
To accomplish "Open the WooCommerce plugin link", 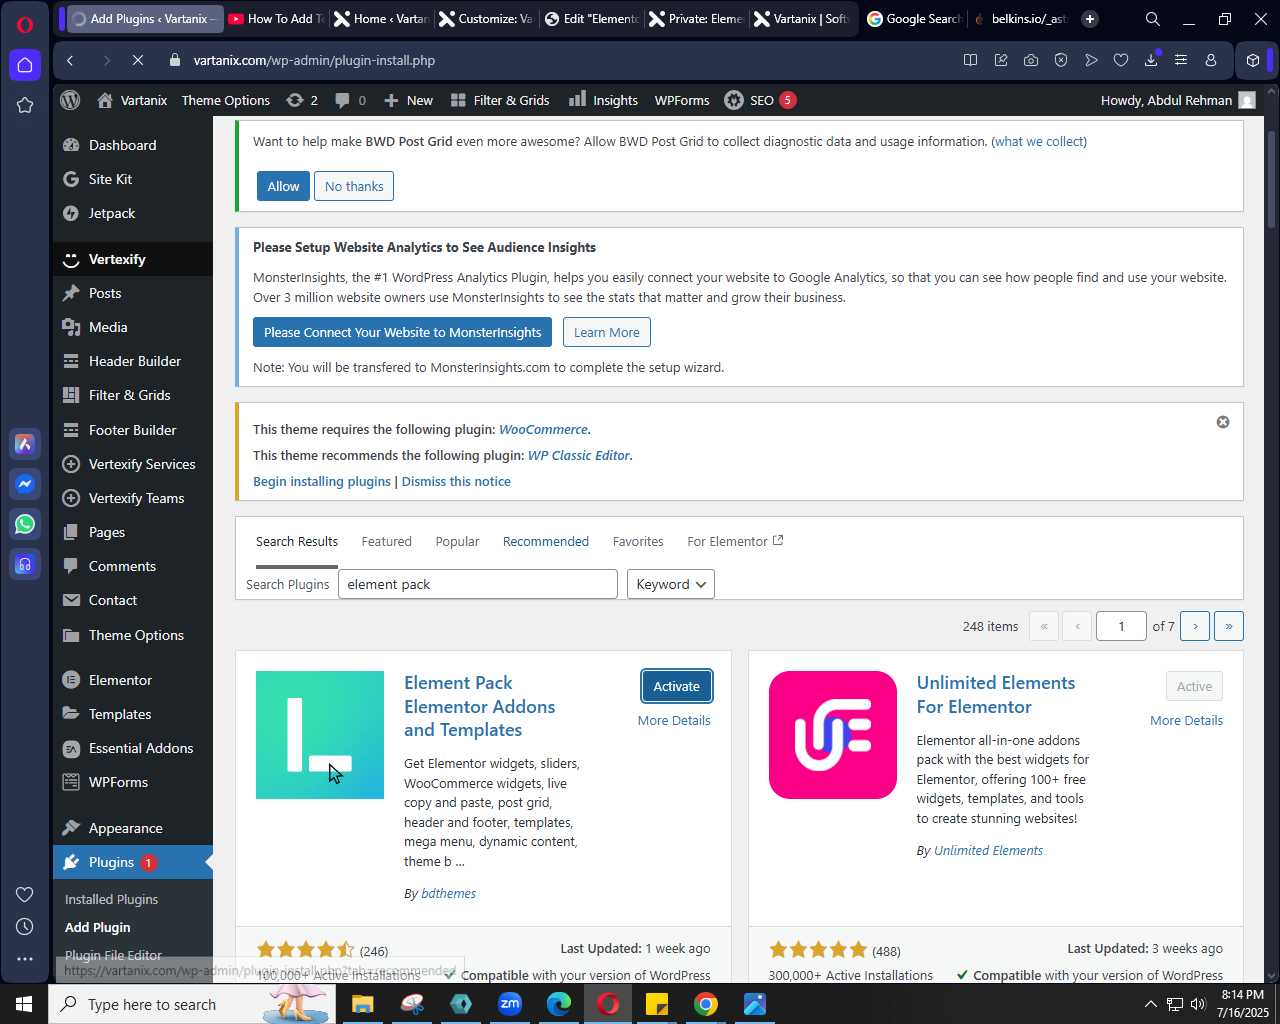I will click(543, 429).
